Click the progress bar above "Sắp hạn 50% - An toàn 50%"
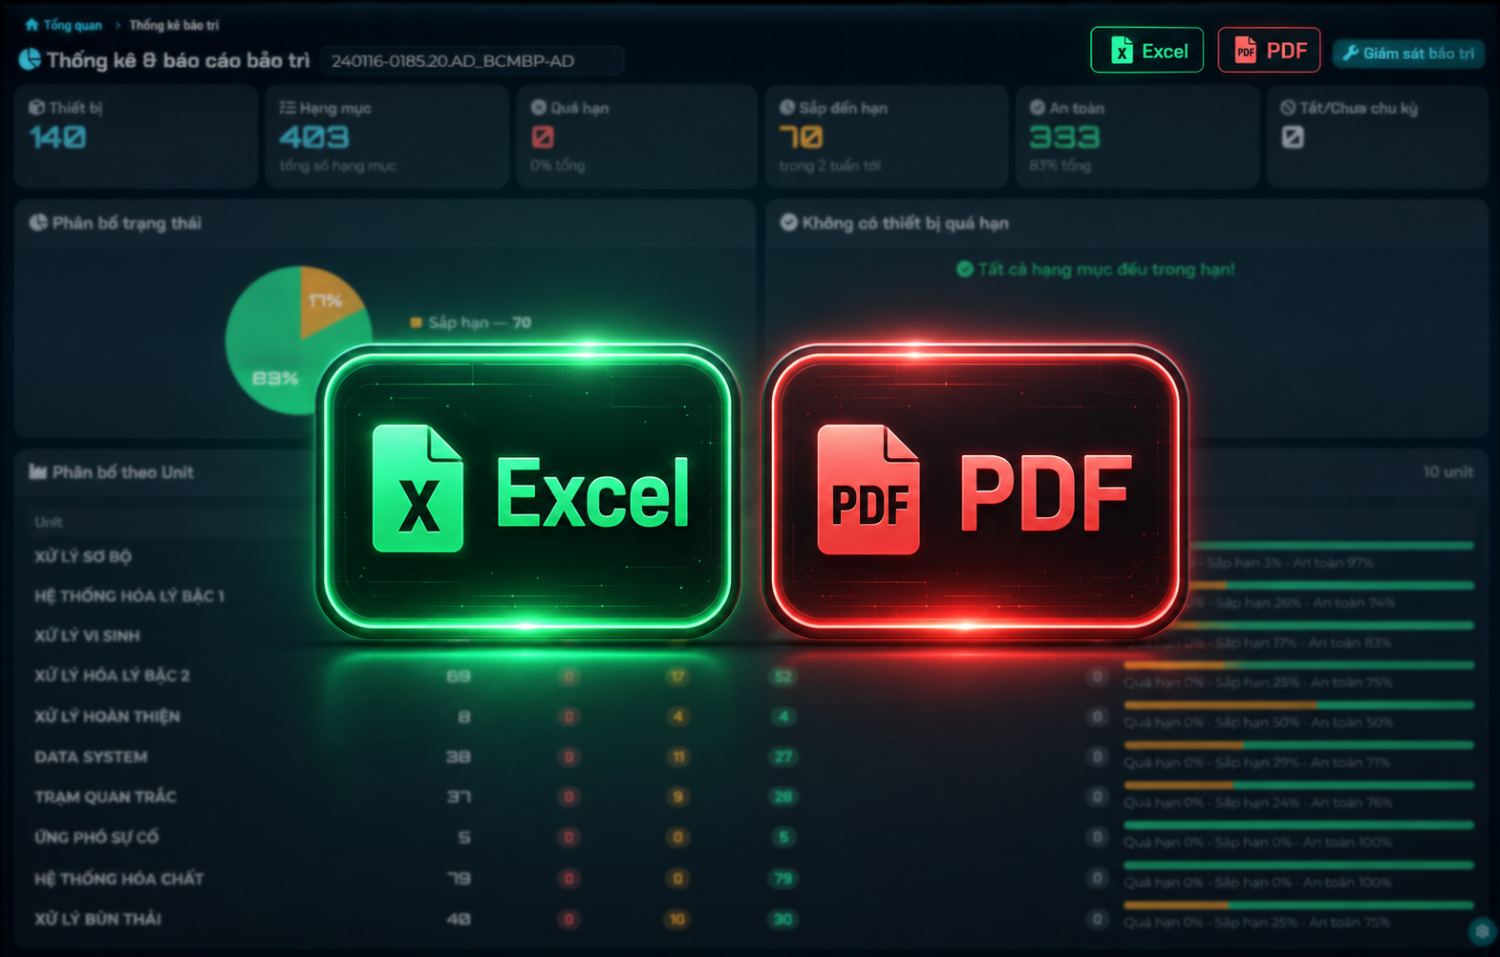Viewport: 1500px width, 957px height. click(x=1299, y=705)
